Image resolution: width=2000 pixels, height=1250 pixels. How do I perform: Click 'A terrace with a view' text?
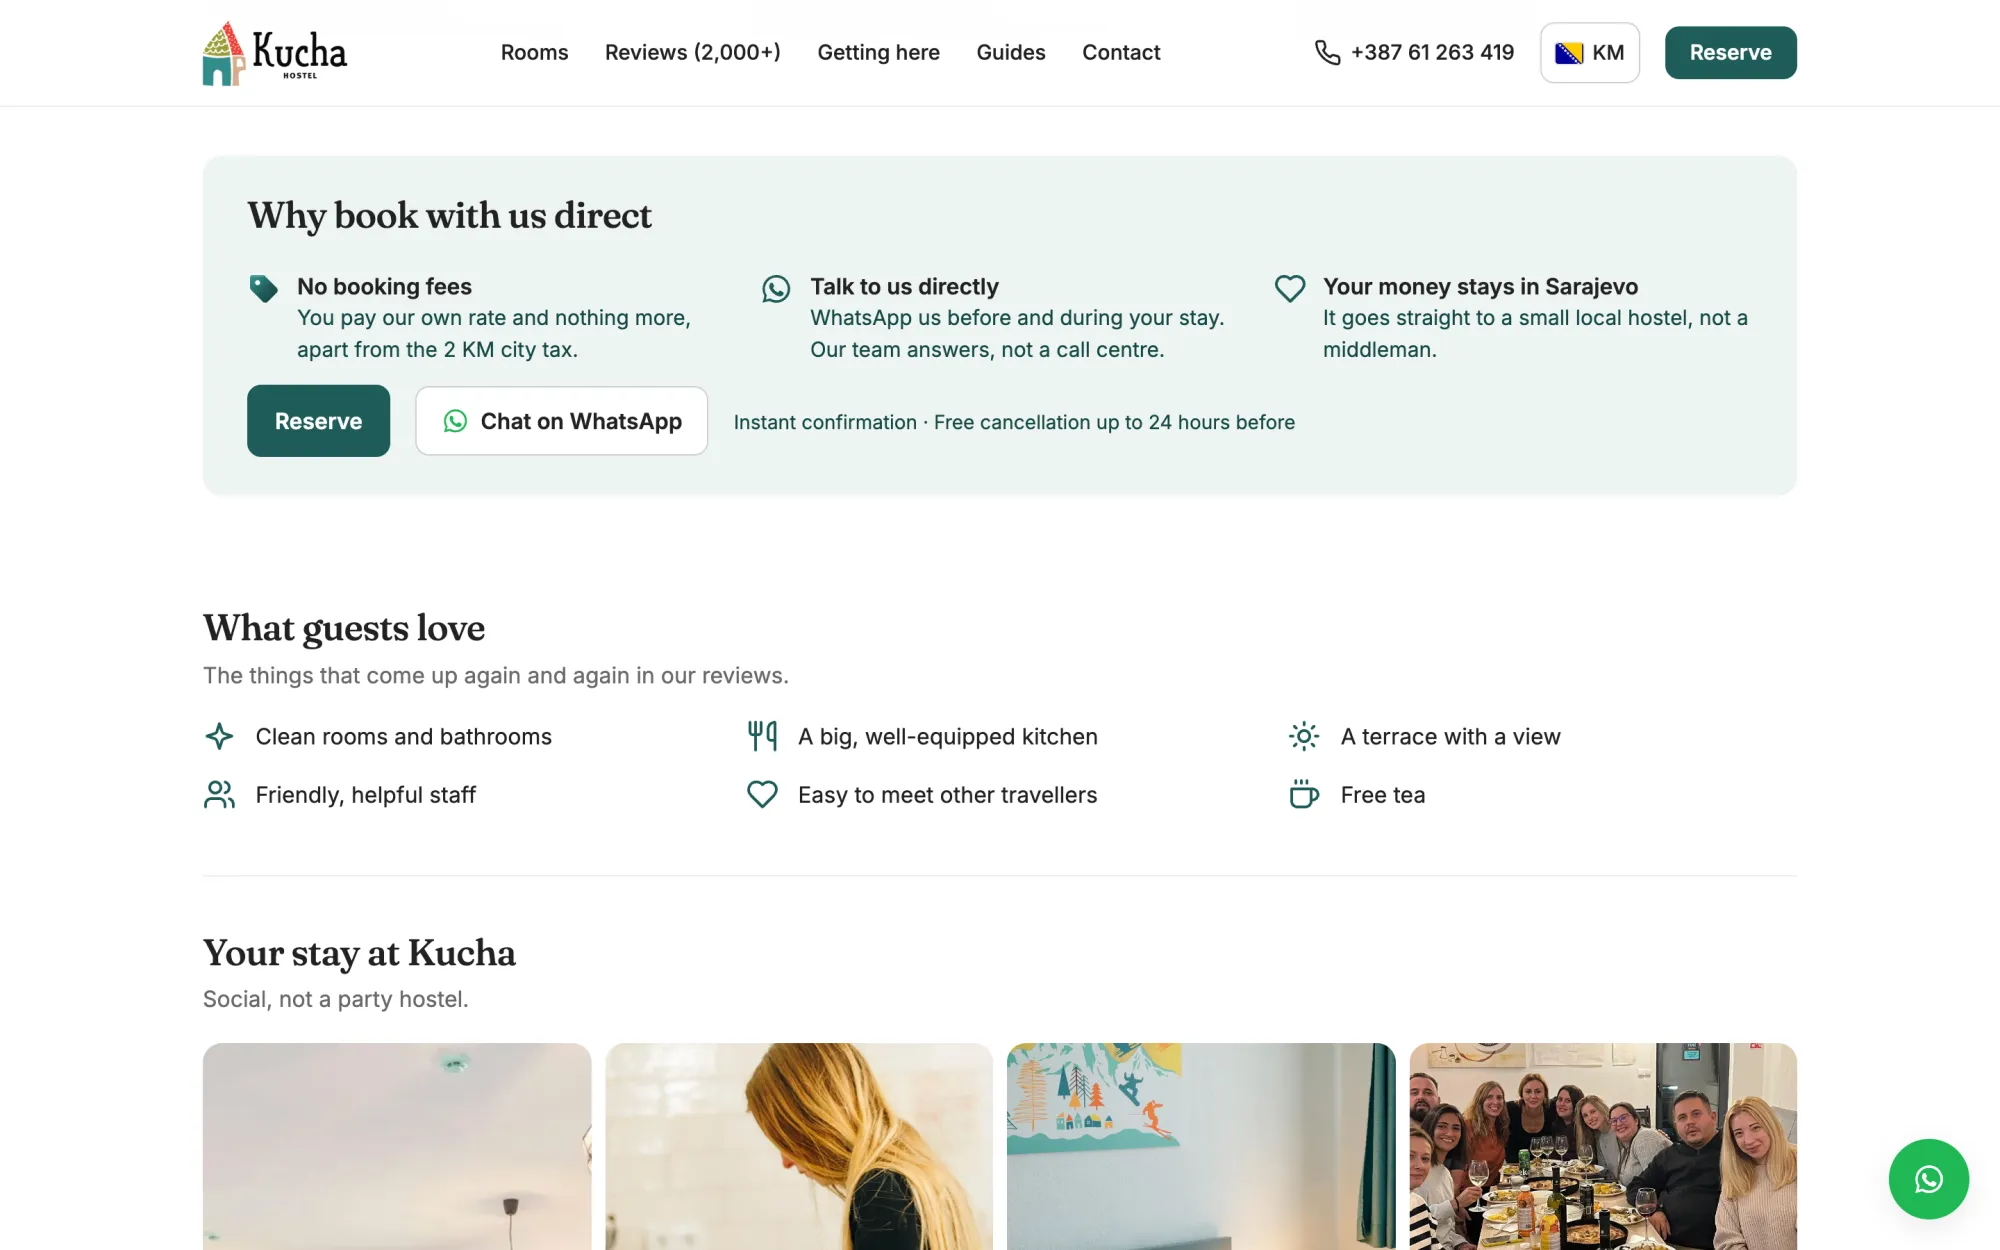click(x=1450, y=737)
